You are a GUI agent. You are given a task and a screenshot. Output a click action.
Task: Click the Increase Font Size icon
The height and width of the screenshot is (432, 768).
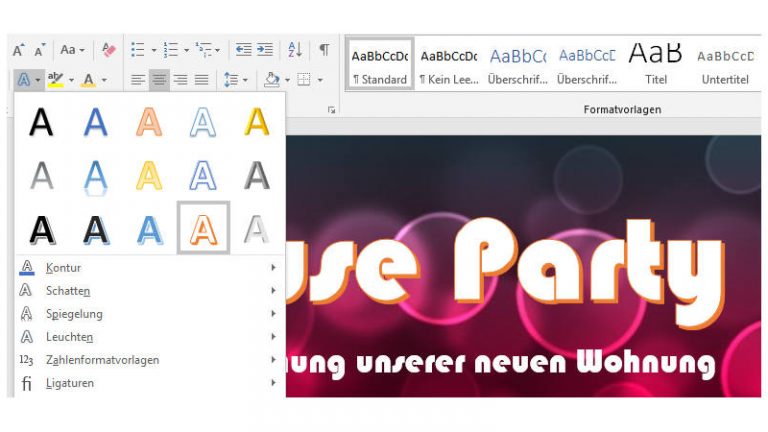[x=19, y=49]
